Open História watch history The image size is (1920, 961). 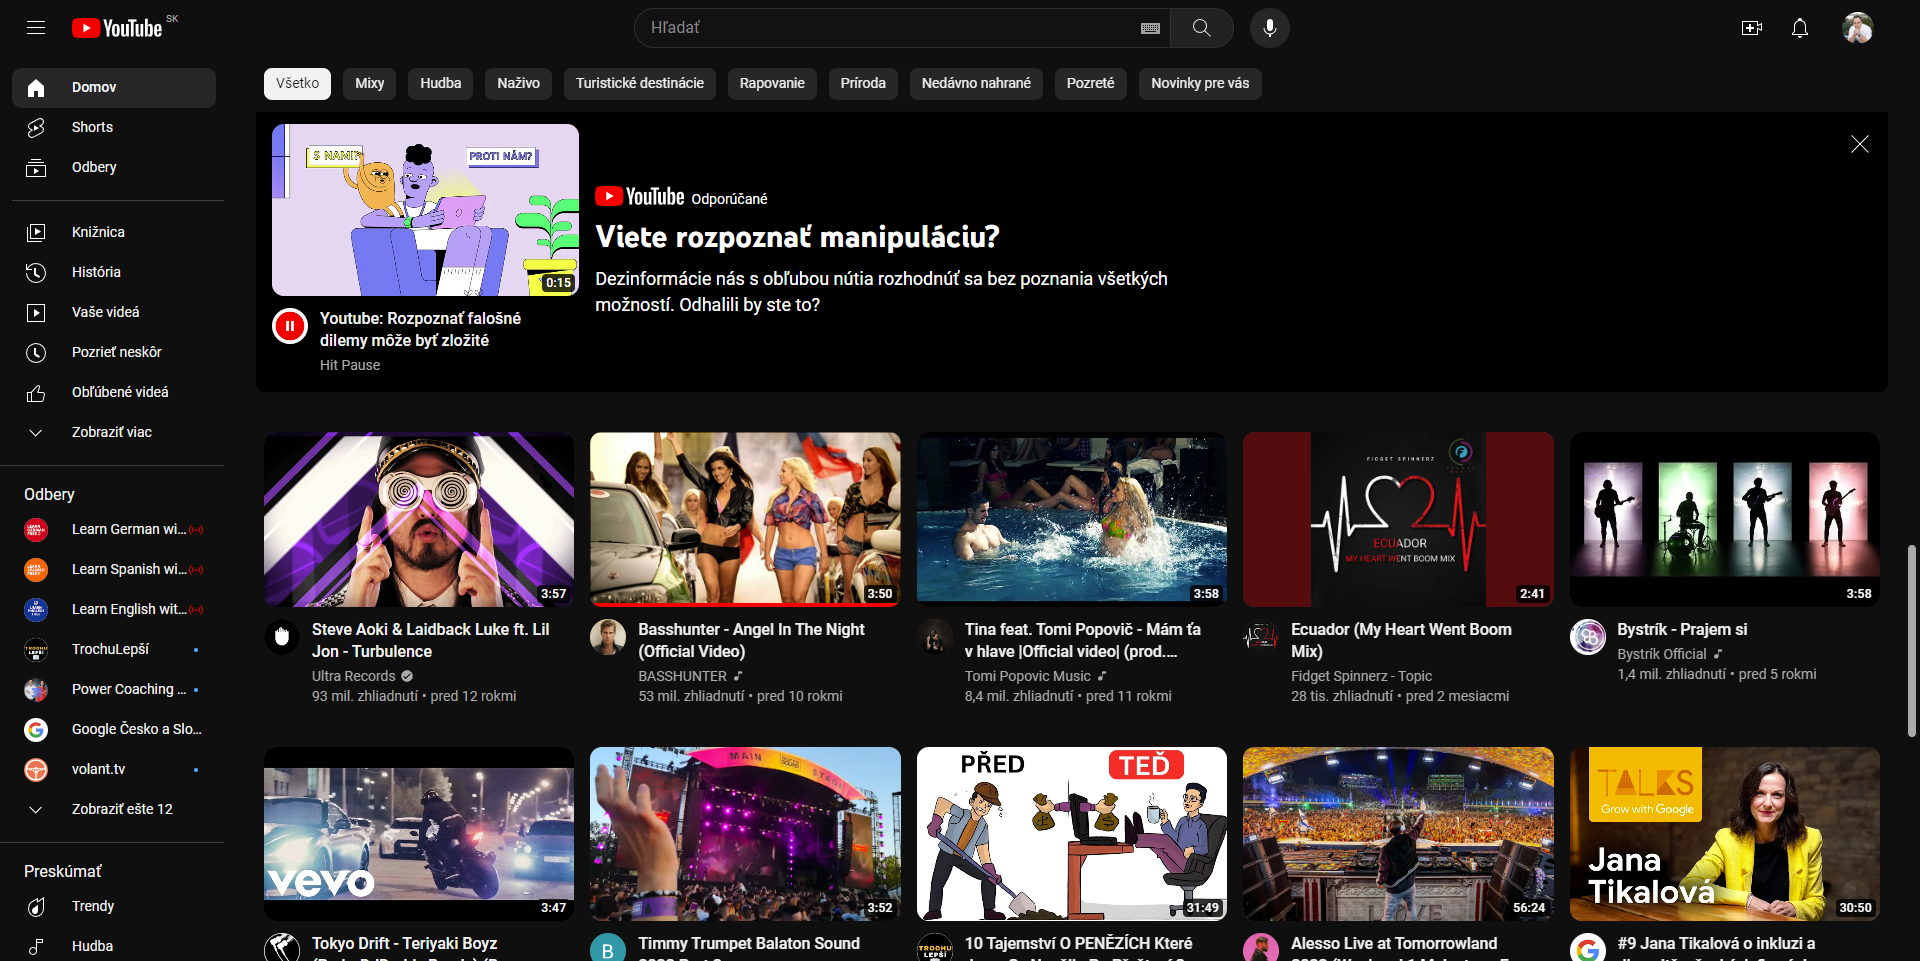point(114,272)
